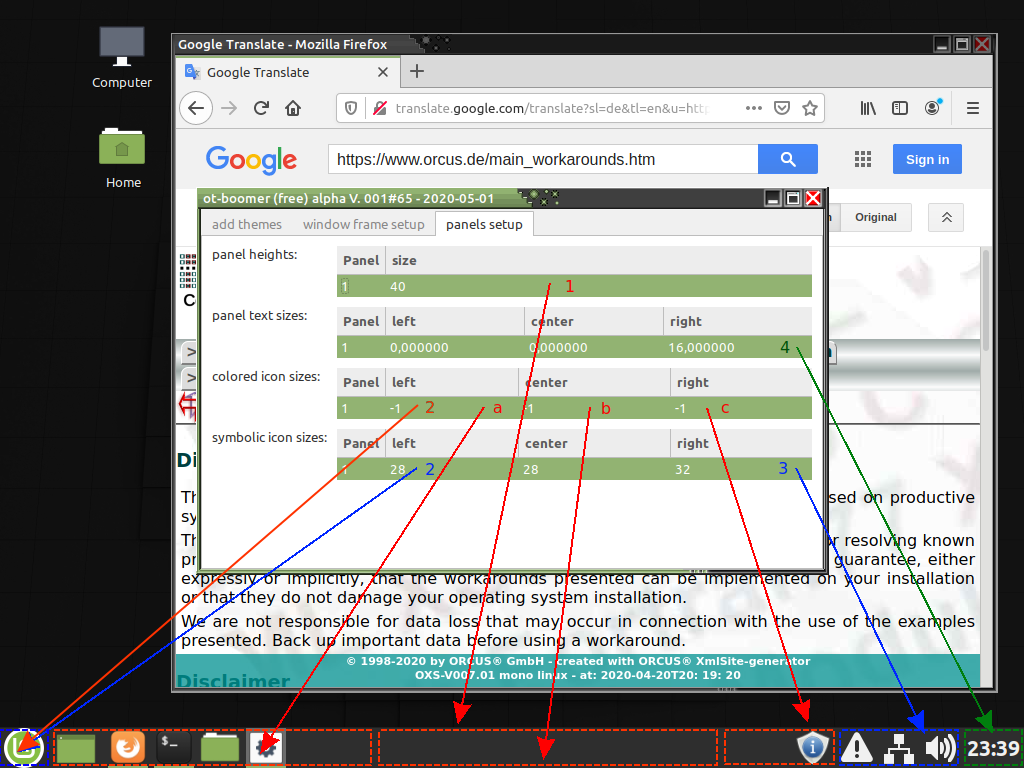This screenshot has height=768, width=1024.
Task: Open tracking protection shield in URL bar
Action: (x=351, y=108)
